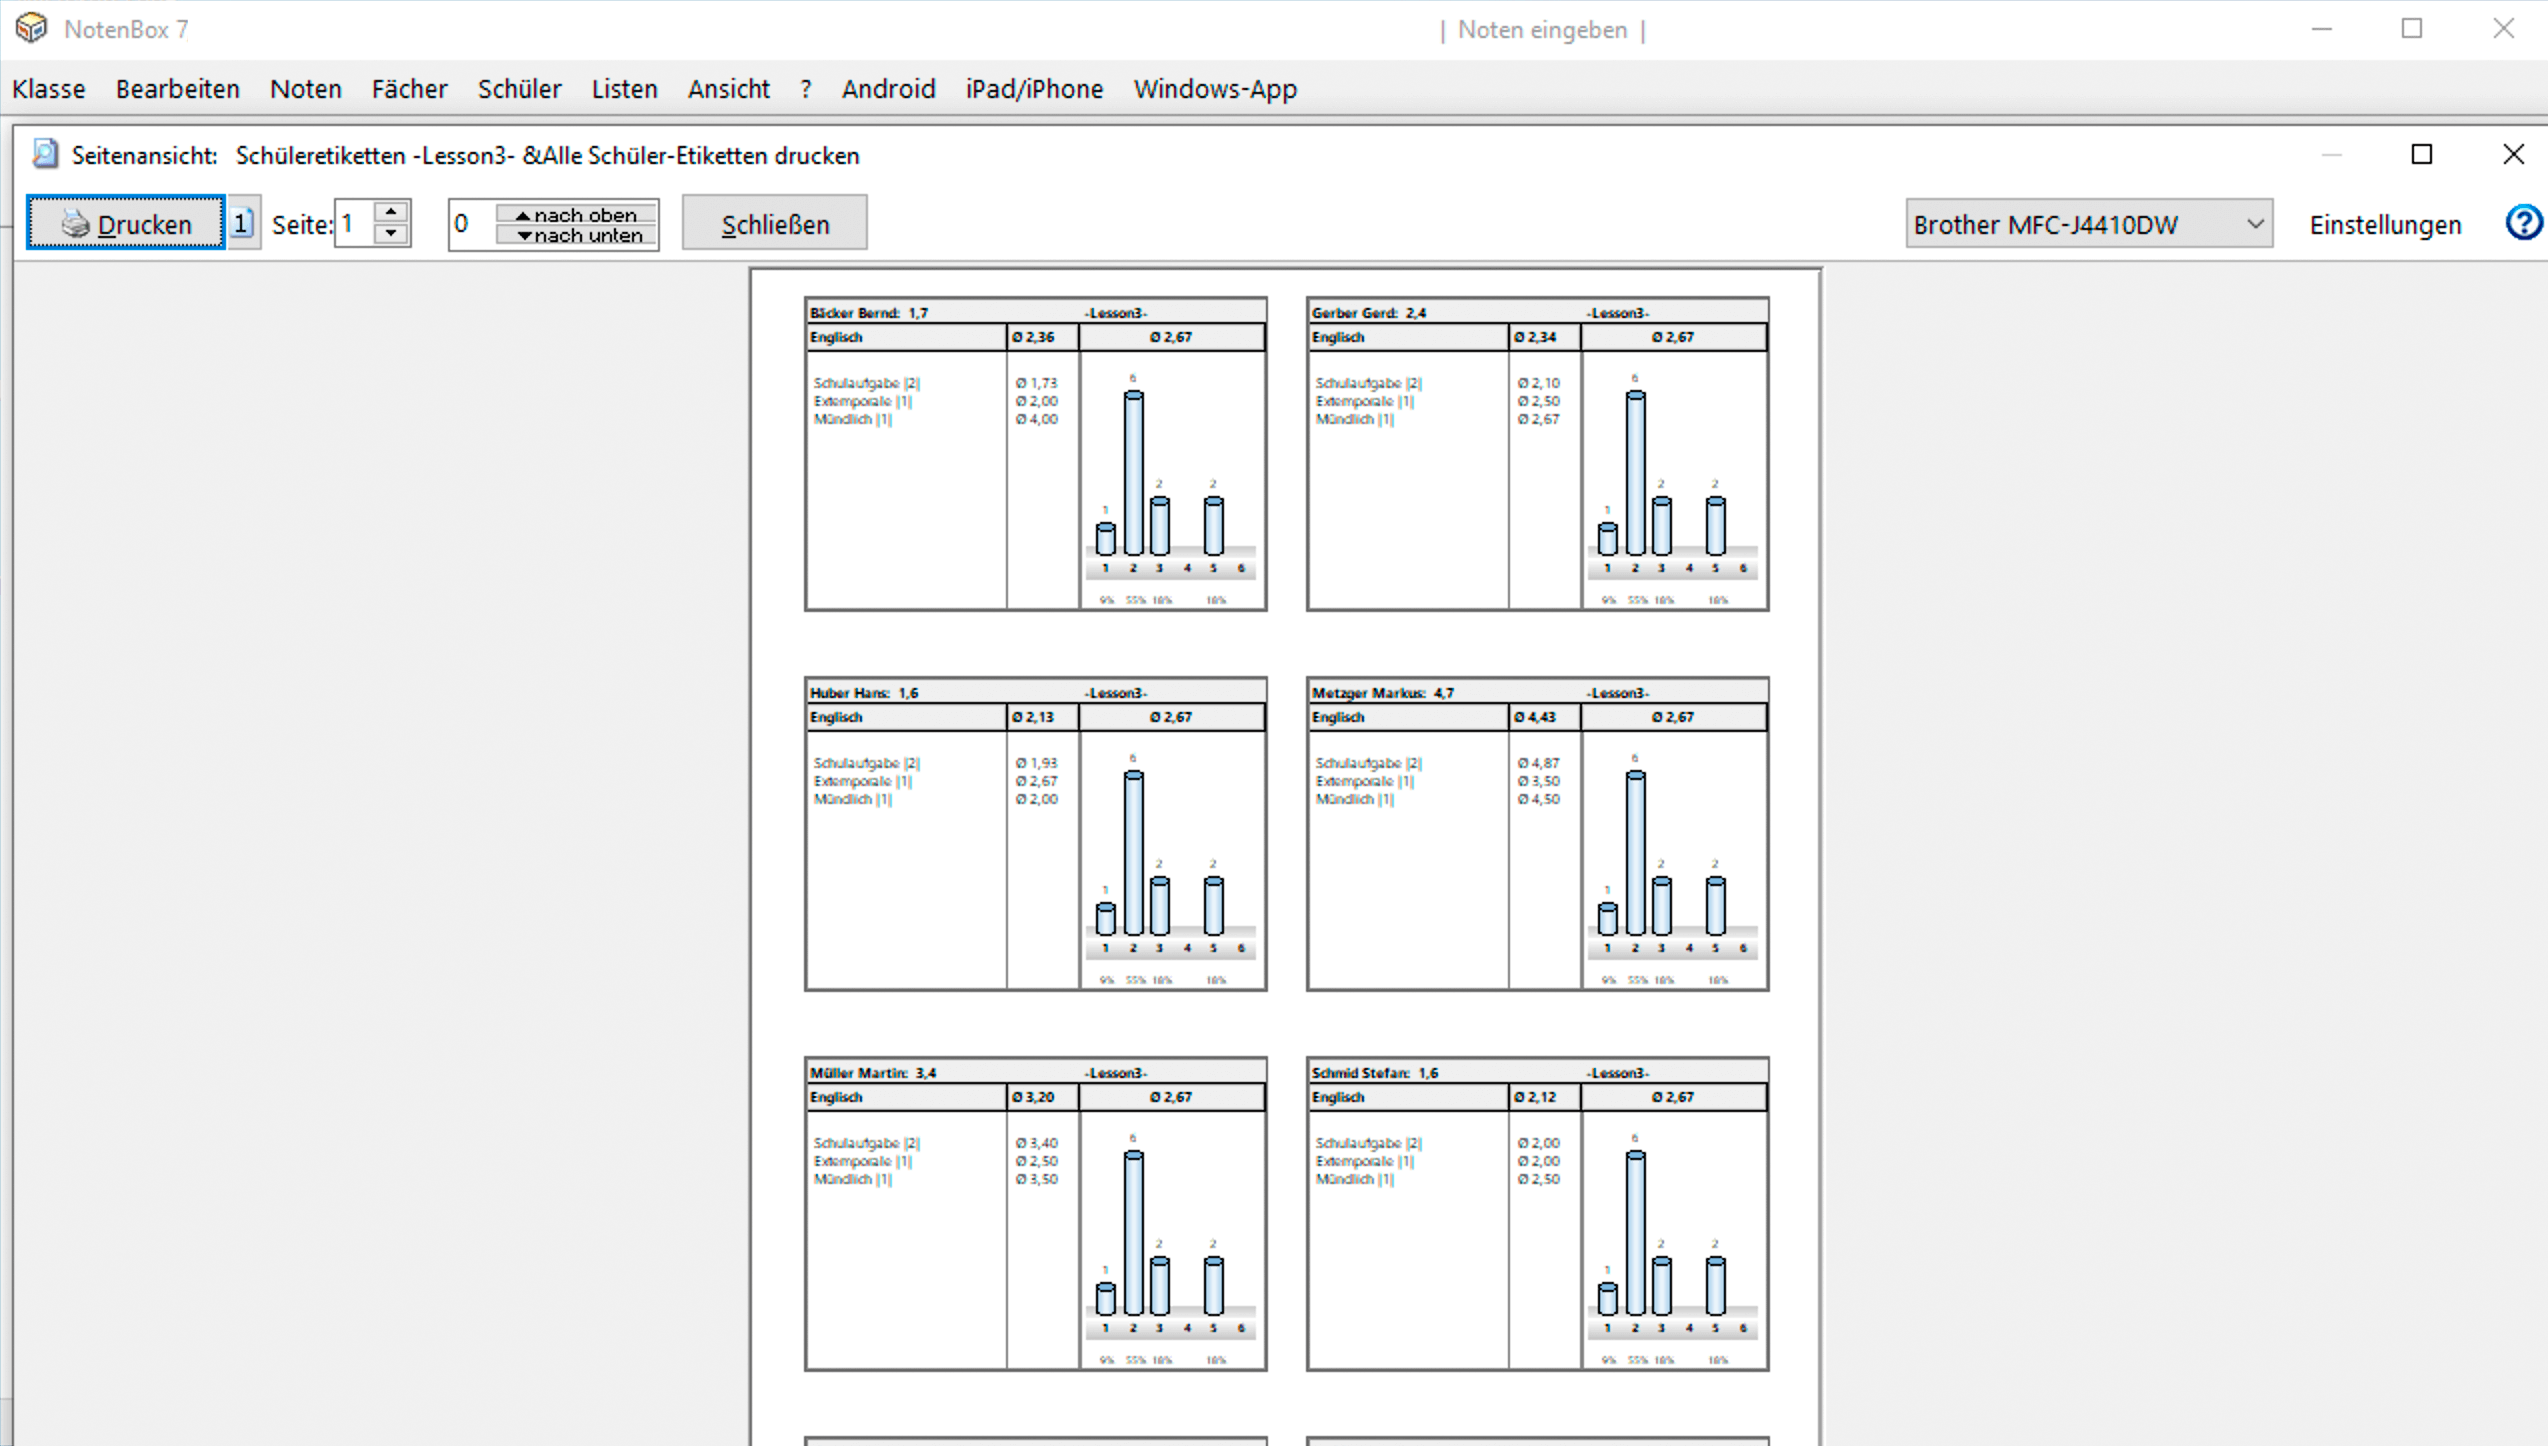Decrease the Seite page number
Image resolution: width=2548 pixels, height=1446 pixels.
391,235
